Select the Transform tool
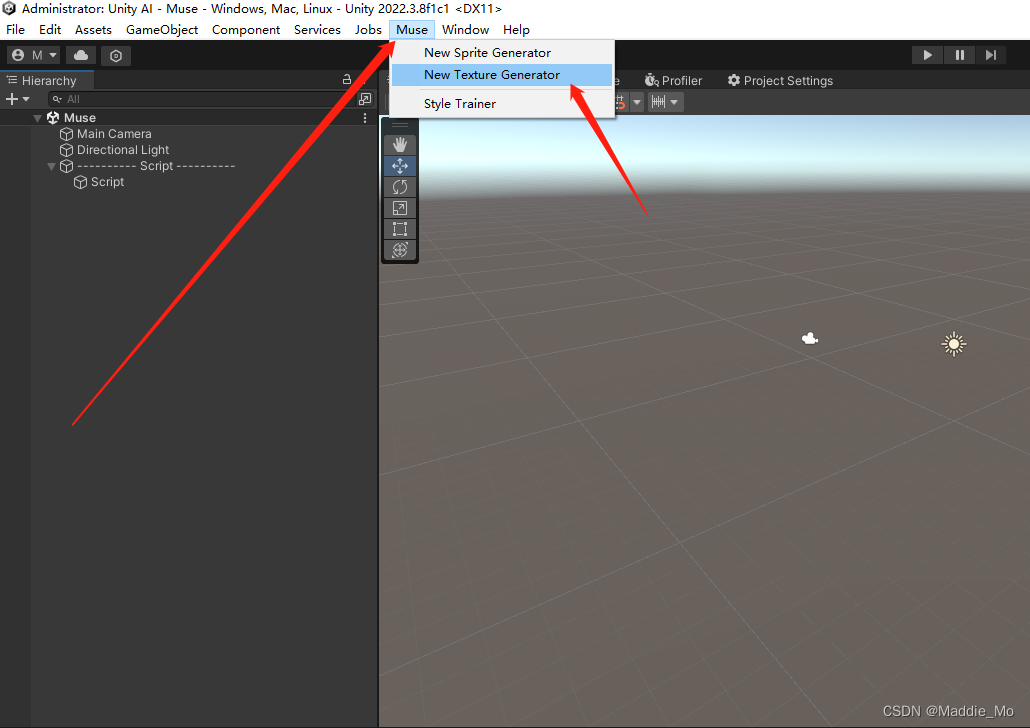Image resolution: width=1030 pixels, height=728 pixels. 399,250
